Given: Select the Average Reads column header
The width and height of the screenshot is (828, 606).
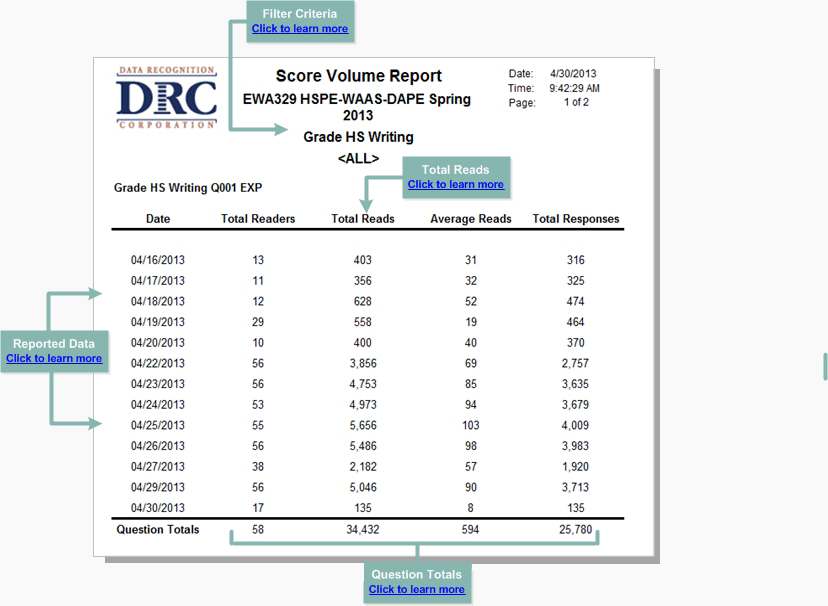Looking at the screenshot, I should (470, 219).
